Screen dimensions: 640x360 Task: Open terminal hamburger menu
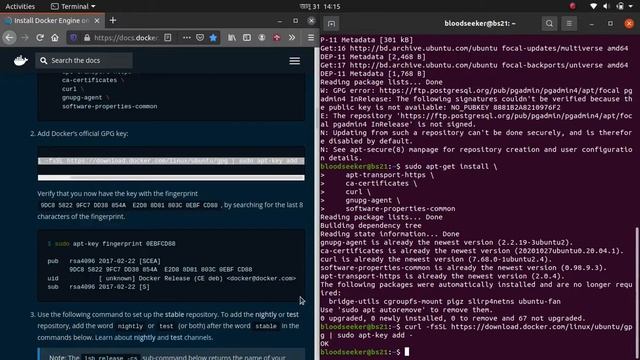click(x=569, y=24)
